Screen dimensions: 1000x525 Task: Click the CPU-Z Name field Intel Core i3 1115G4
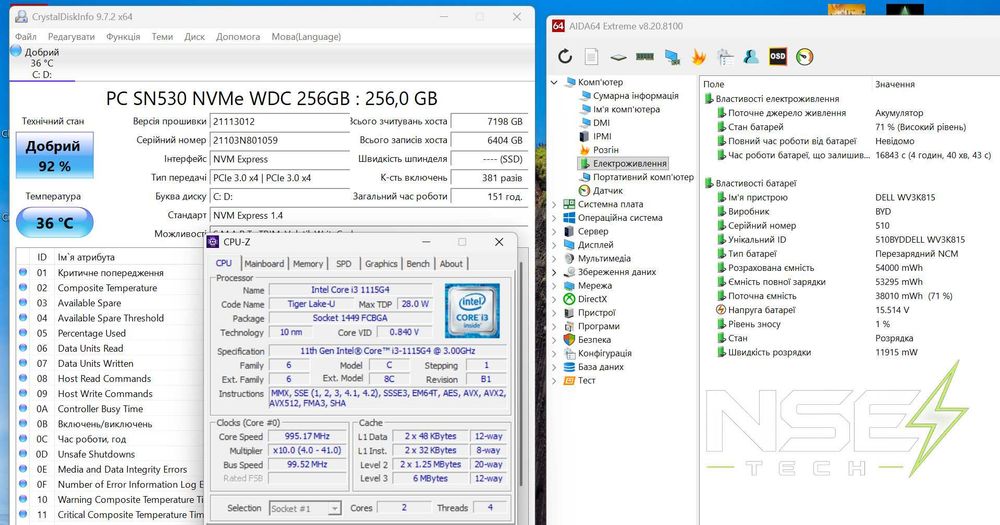point(350,290)
